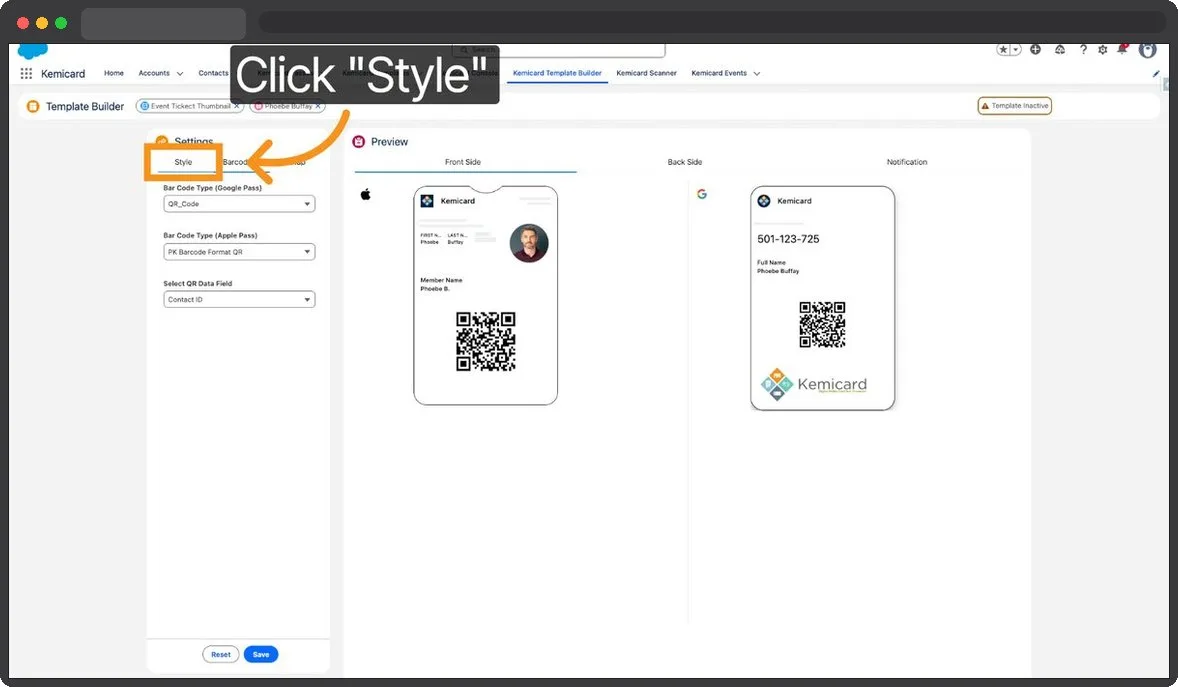This screenshot has height=687, width=1178.
Task: Switch to the Notification preview tab
Action: pos(907,162)
